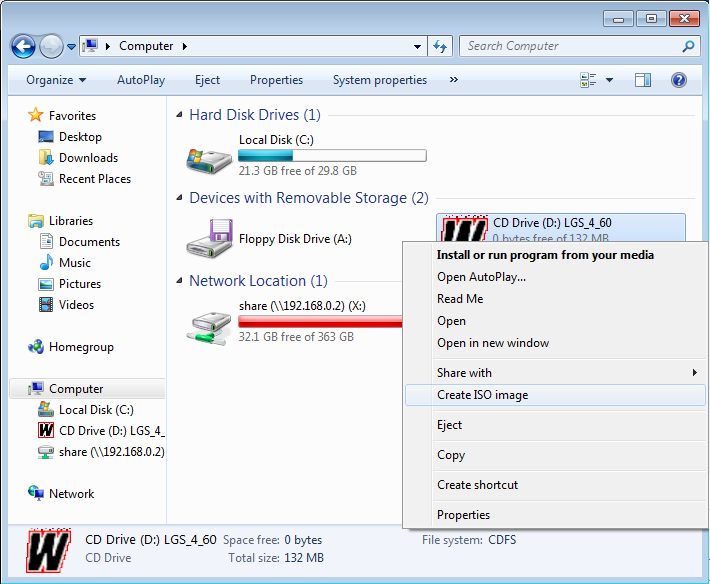Select the share network drive icon
The height and width of the screenshot is (584, 710).
pyautogui.click(x=209, y=322)
